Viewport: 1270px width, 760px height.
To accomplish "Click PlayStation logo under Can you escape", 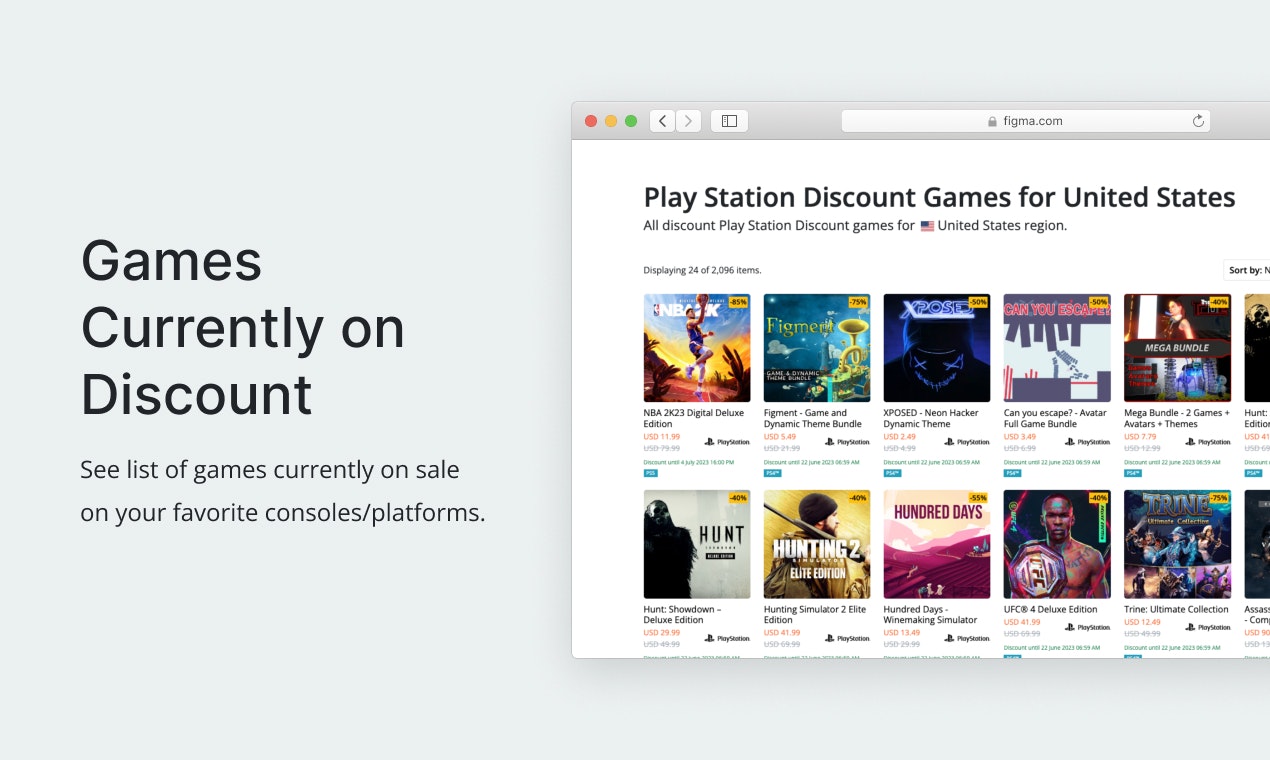I will (x=1087, y=441).
